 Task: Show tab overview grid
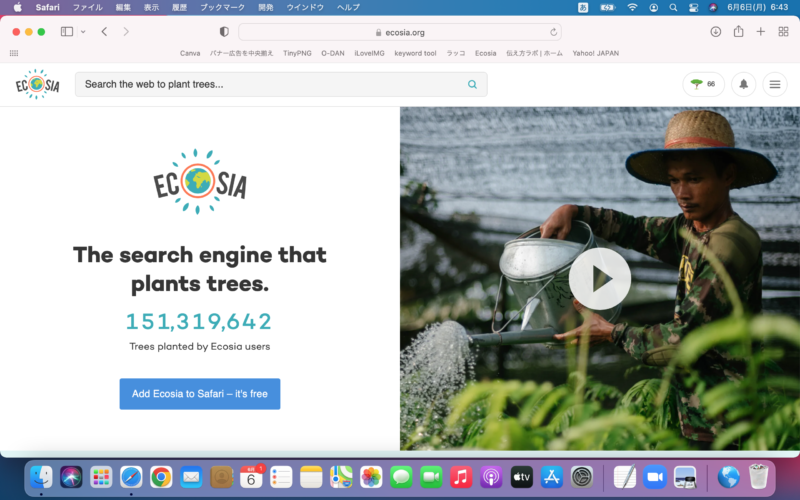(x=783, y=32)
